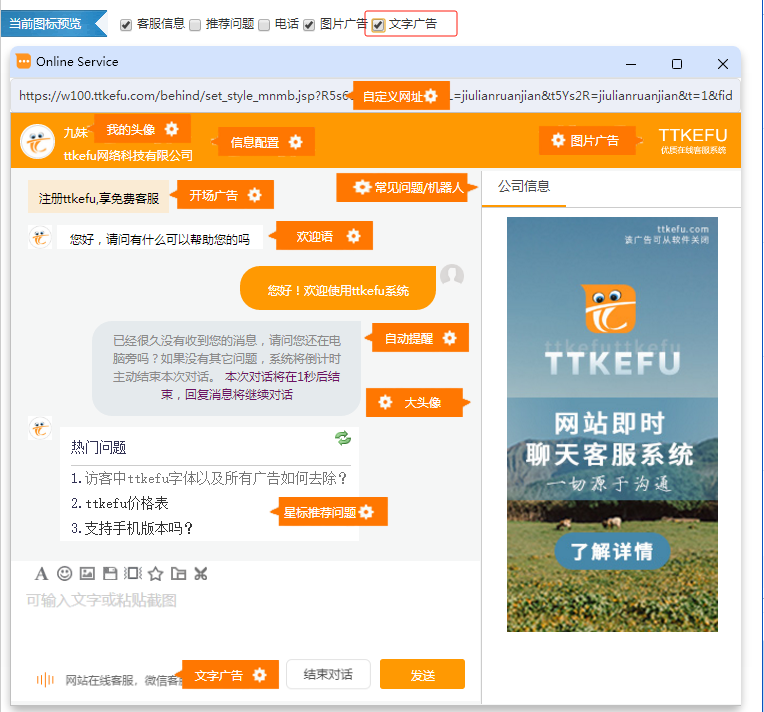Open the emoji smiley picker
This screenshot has height=712, width=764.
point(64,574)
